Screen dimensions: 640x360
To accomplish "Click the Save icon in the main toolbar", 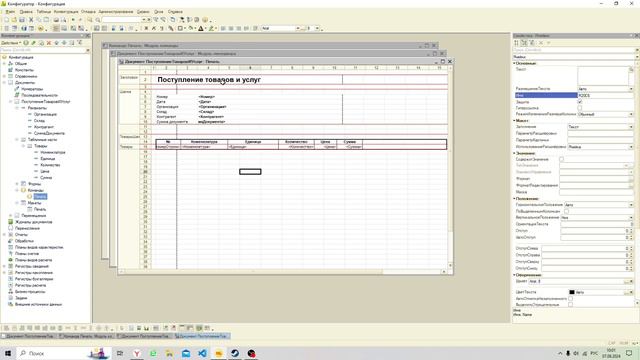I will tap(22, 20).
